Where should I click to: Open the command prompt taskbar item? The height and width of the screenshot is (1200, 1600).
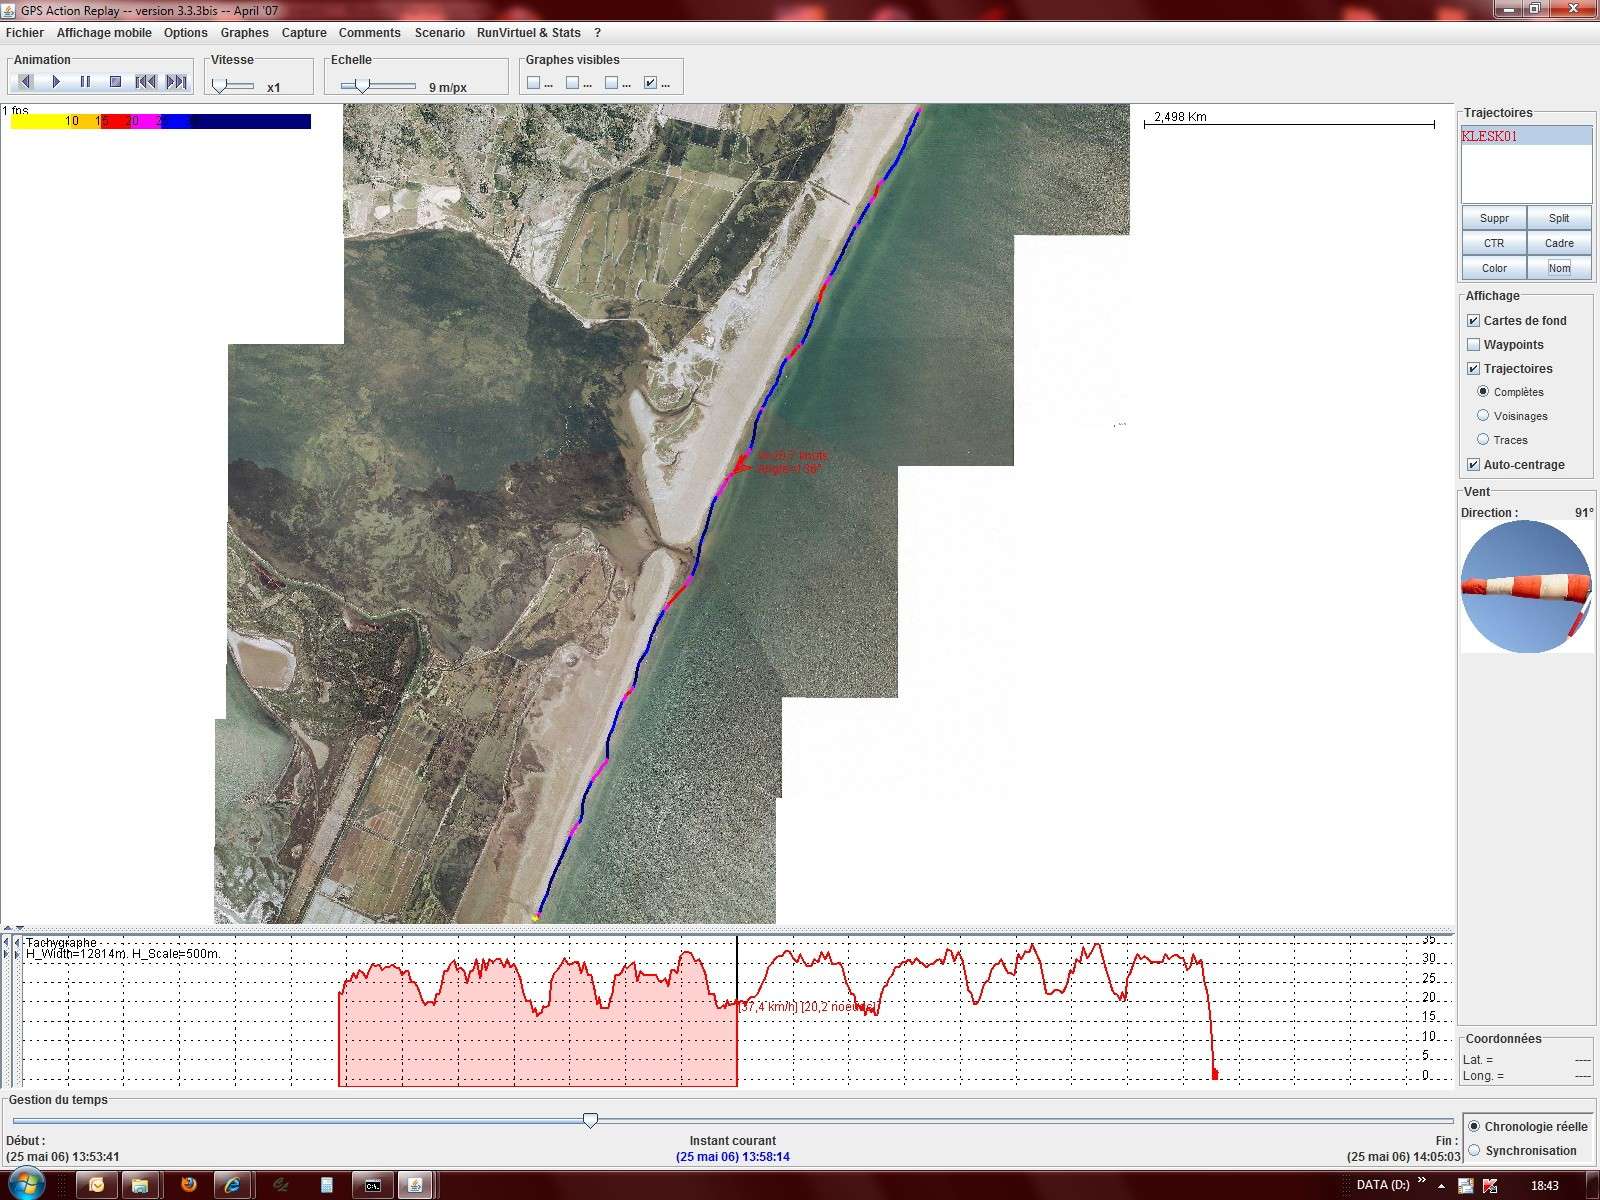[372, 1185]
